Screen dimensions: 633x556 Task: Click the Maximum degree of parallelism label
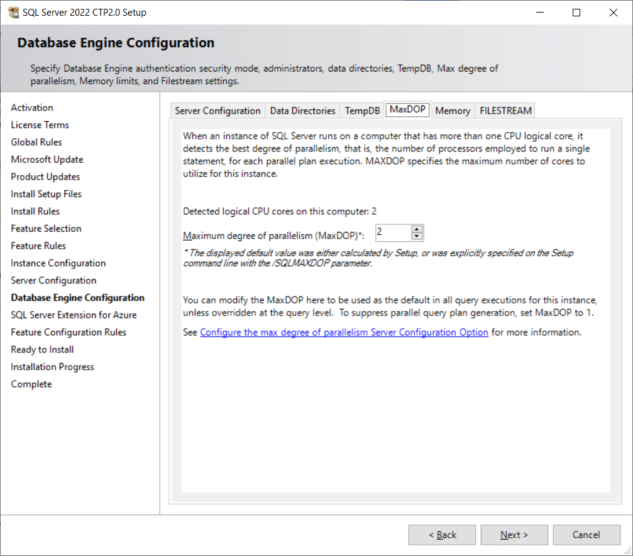274,236
